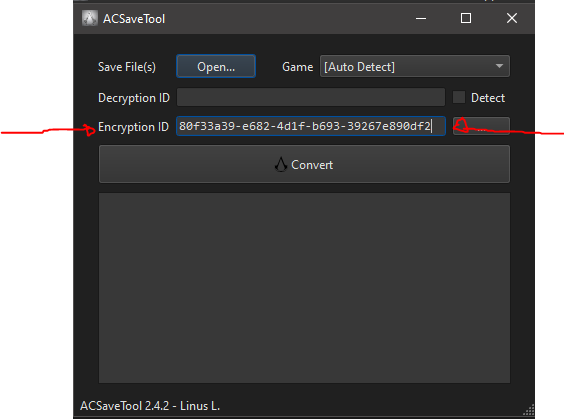This screenshot has height=419, width=564.
Task: Close the ACSaveTool window
Action: 512,18
